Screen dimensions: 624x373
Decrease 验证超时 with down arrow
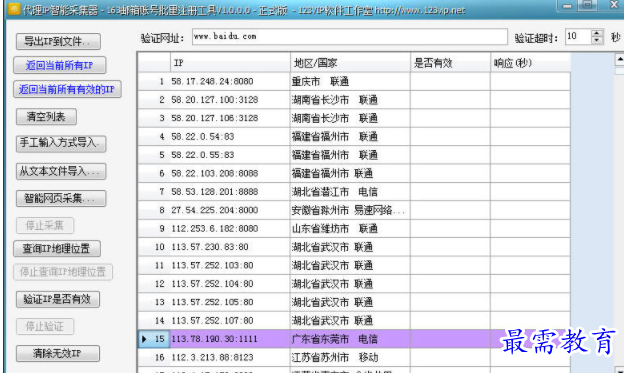(597, 40)
